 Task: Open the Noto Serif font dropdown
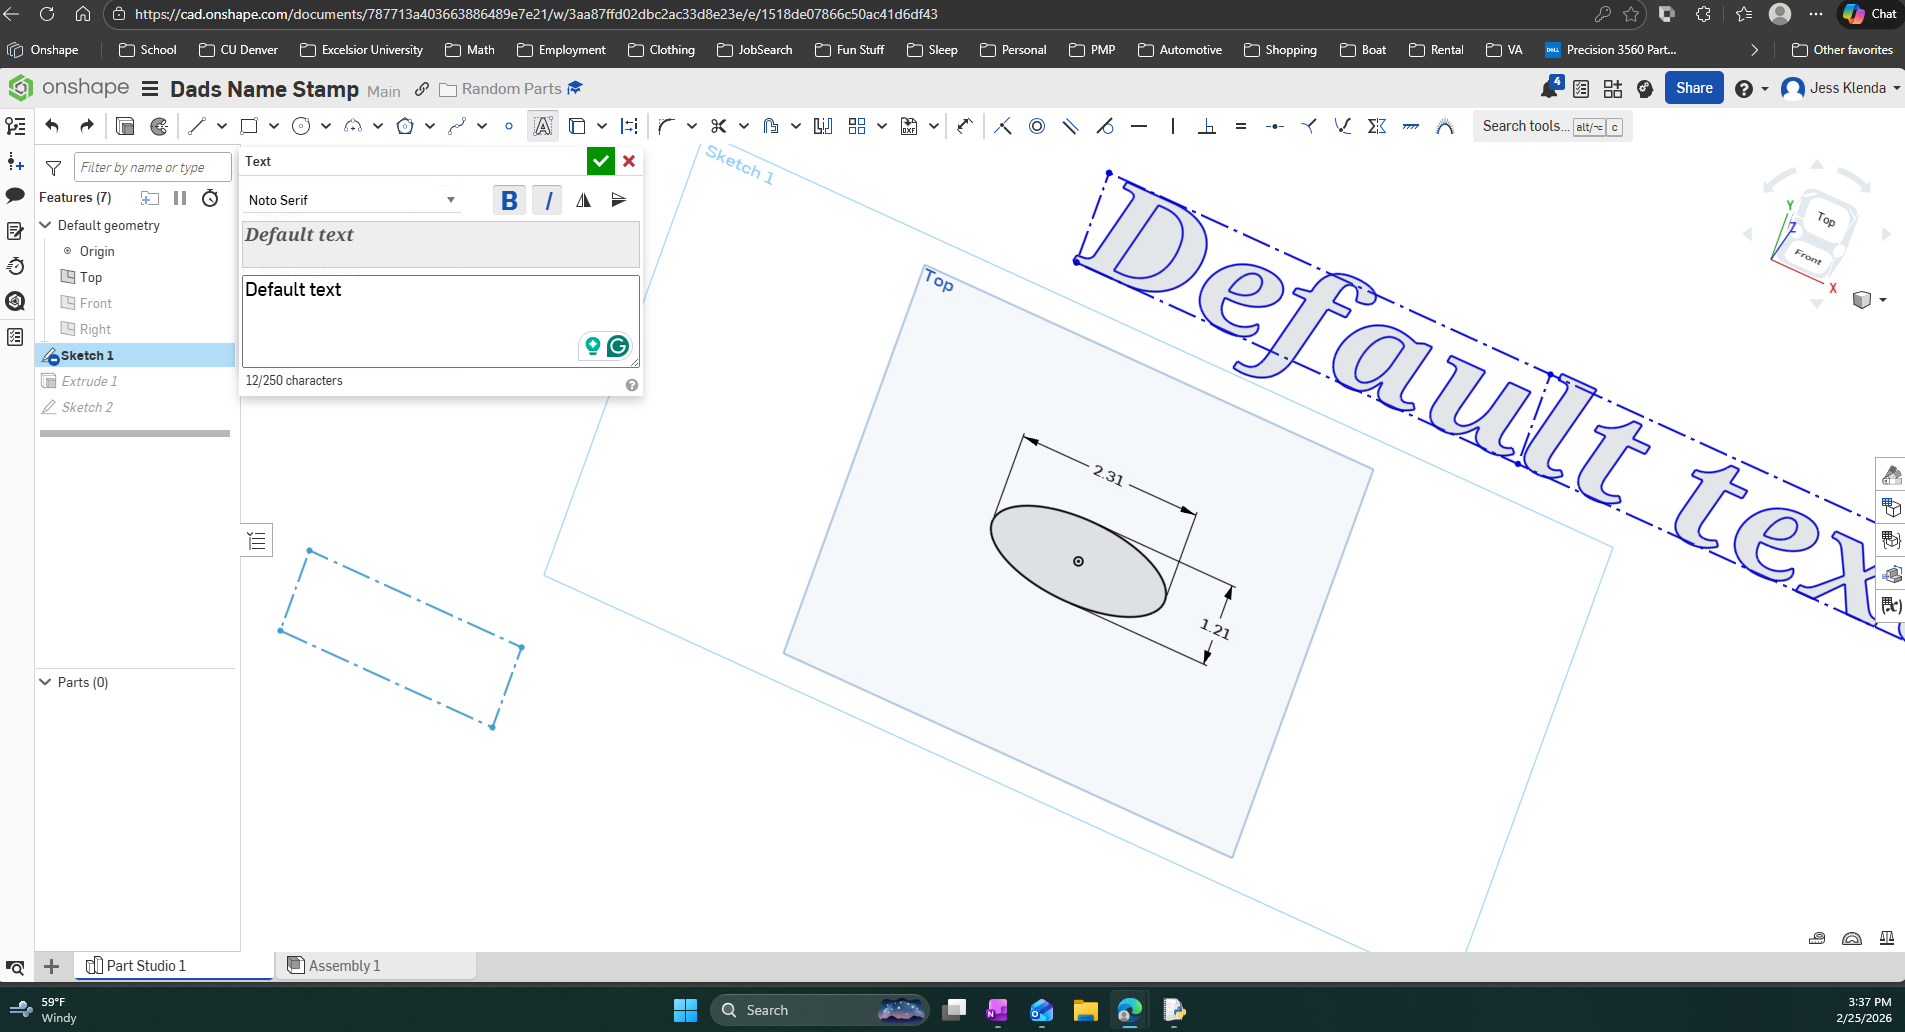click(x=352, y=200)
